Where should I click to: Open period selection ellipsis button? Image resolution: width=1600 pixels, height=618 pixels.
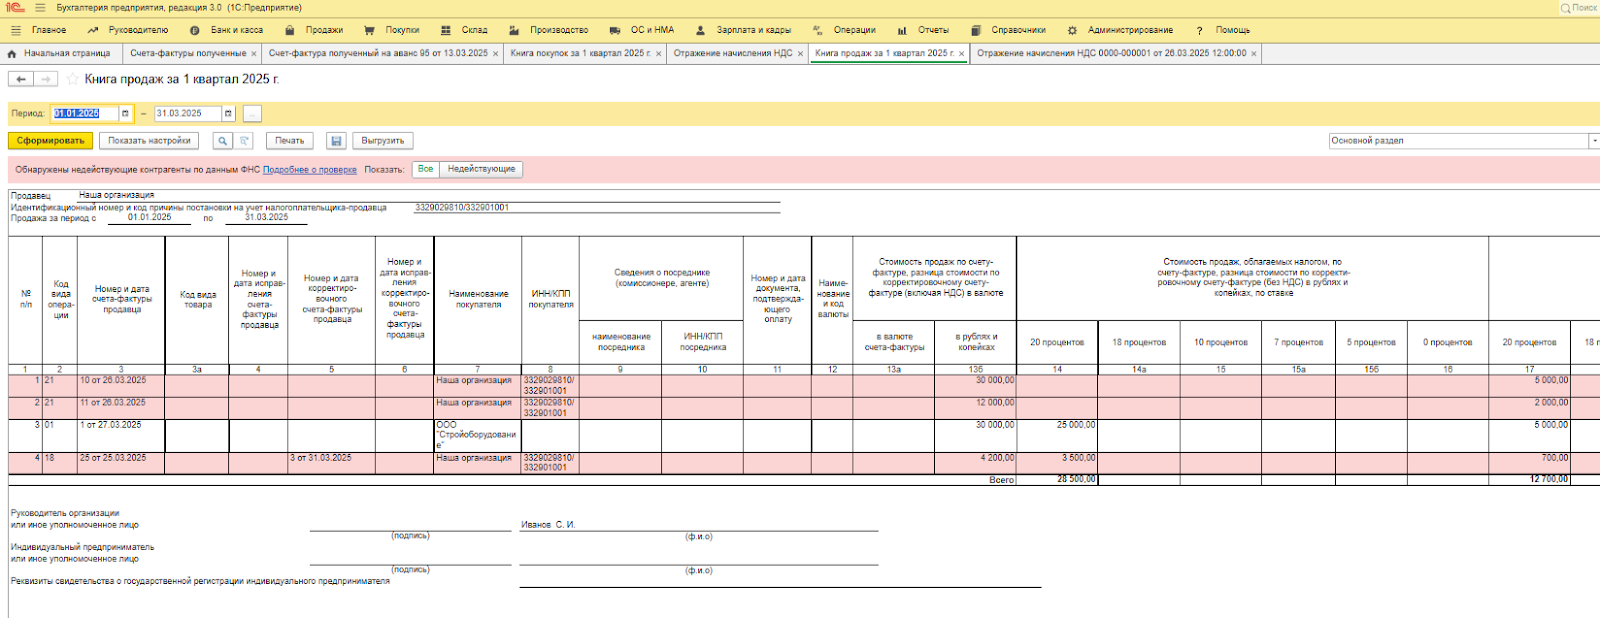coord(252,114)
